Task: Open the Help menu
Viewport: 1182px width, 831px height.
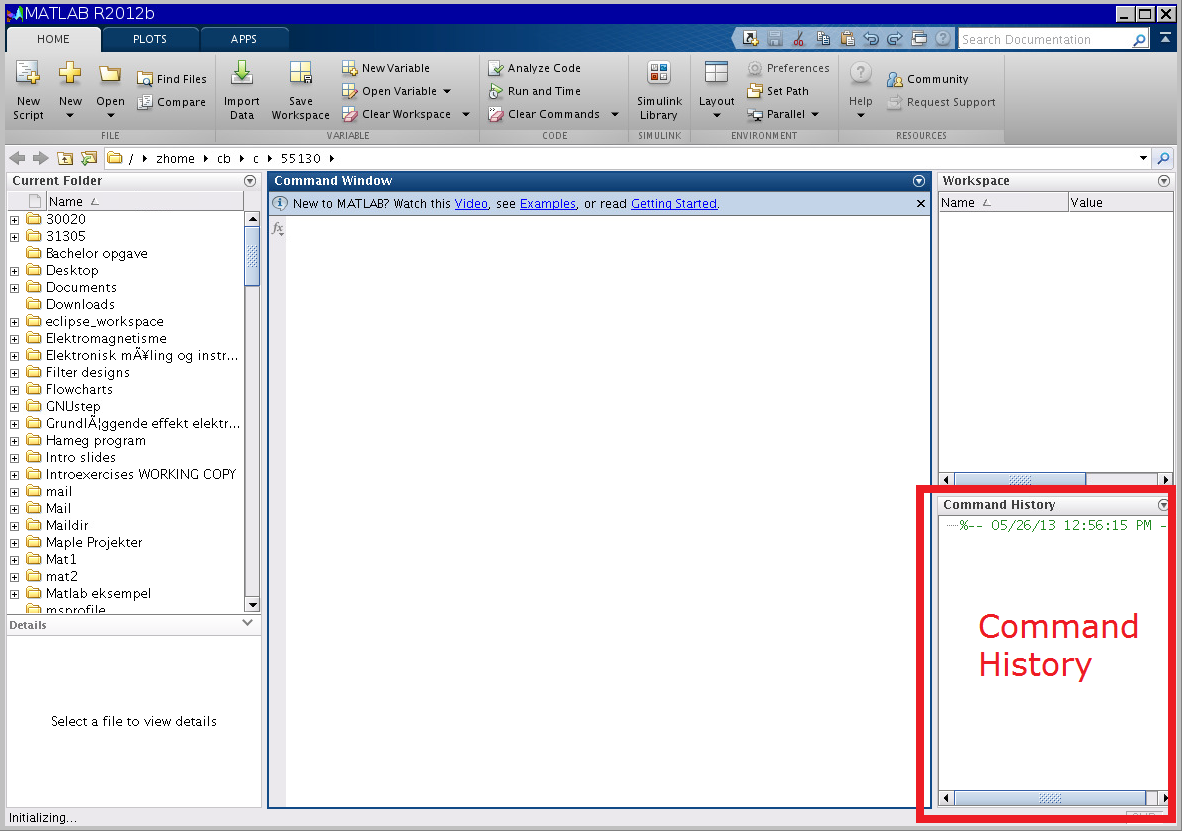Action: tap(860, 90)
